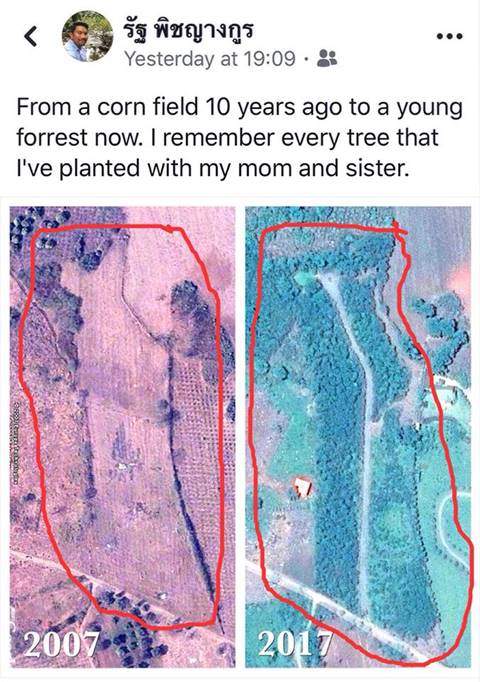Open the 2017 satellite photo
Screen dimensions: 480x682
point(358,436)
